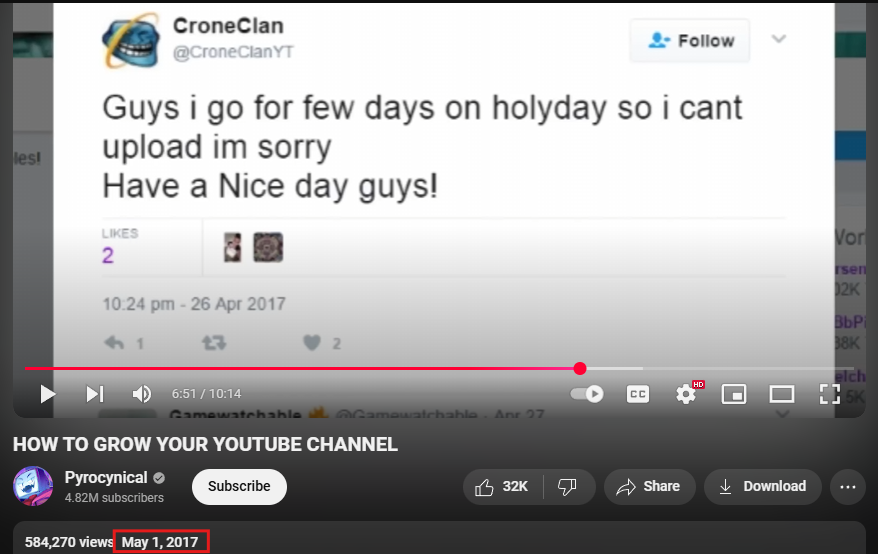The height and width of the screenshot is (554, 878).
Task: Mute the video volume
Action: tap(142, 394)
